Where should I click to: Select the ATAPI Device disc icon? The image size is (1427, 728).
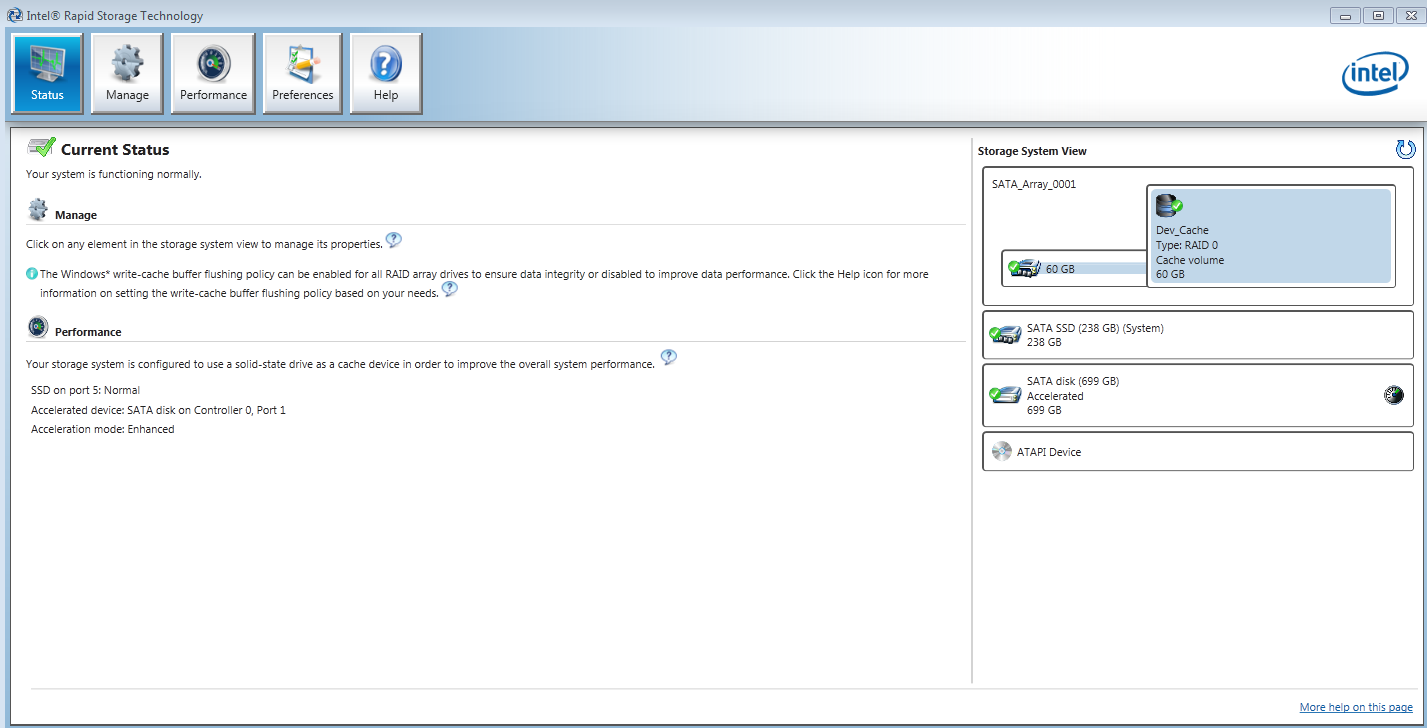click(1001, 451)
